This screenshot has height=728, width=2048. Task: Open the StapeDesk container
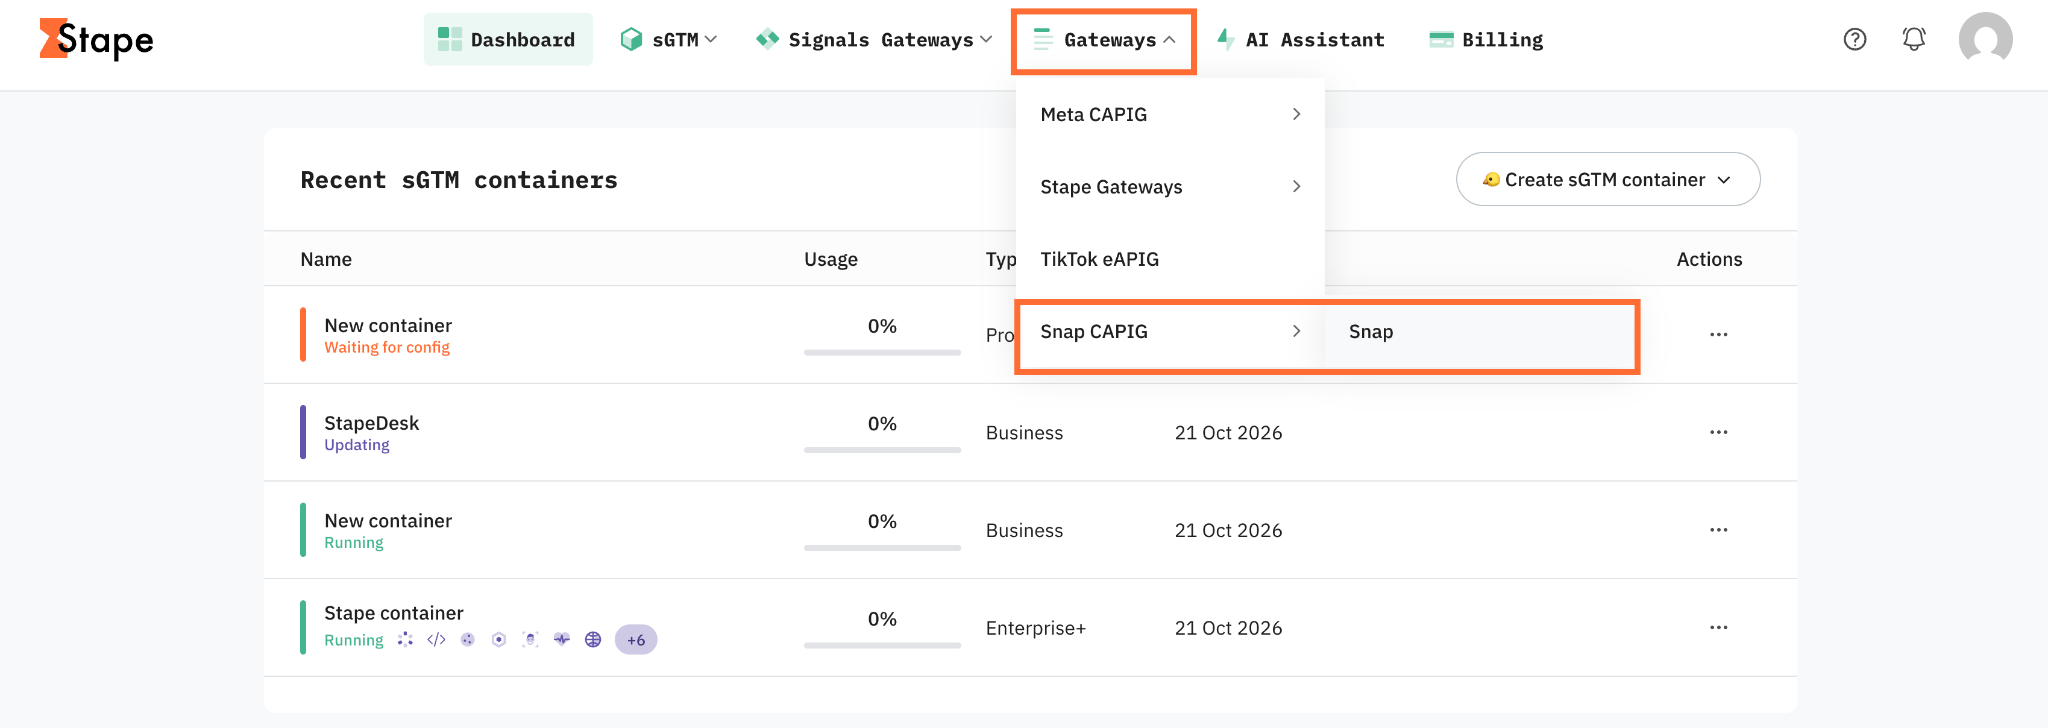(x=371, y=423)
